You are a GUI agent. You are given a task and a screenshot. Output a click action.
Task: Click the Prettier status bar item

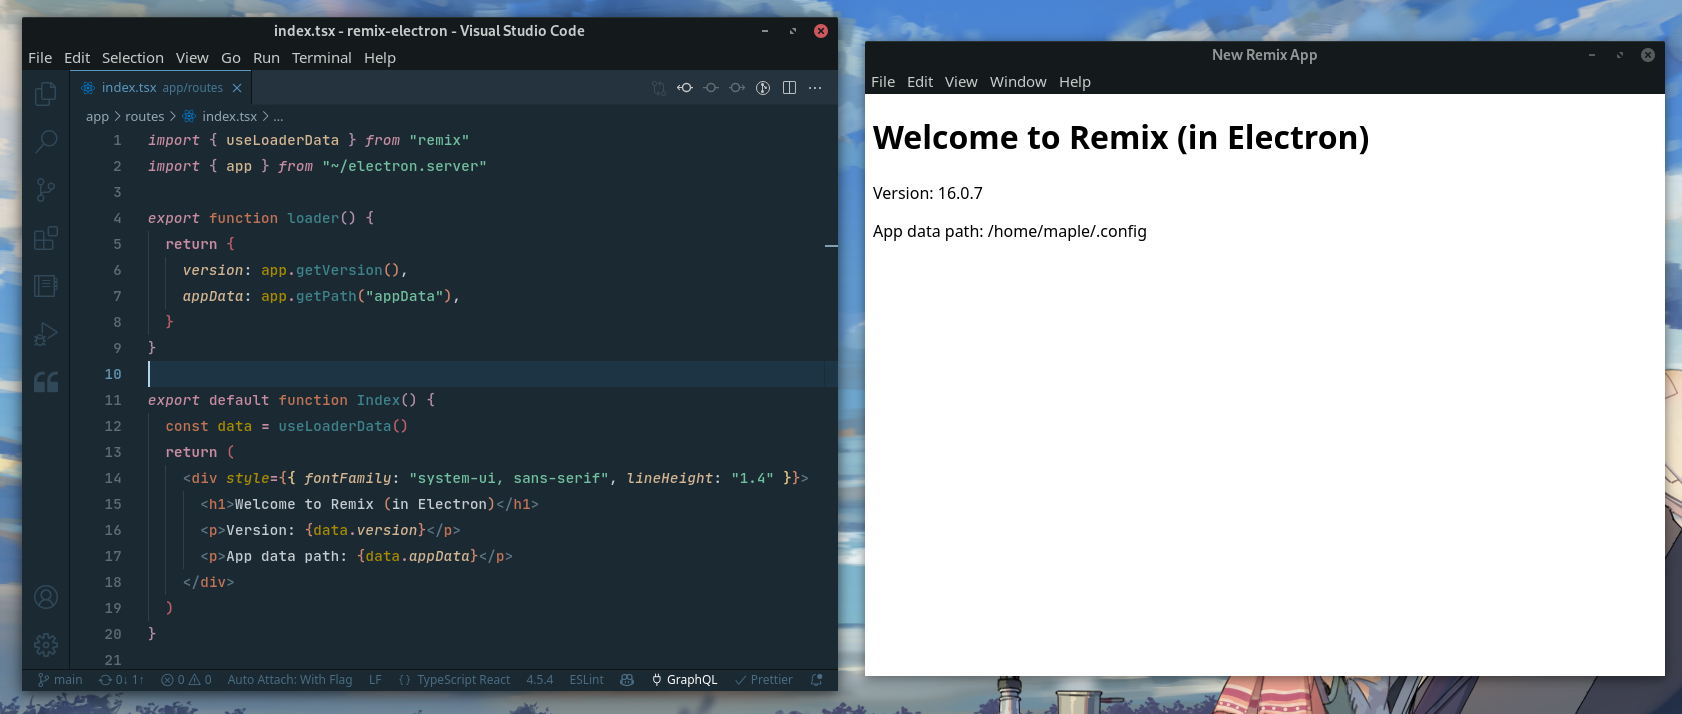point(764,680)
